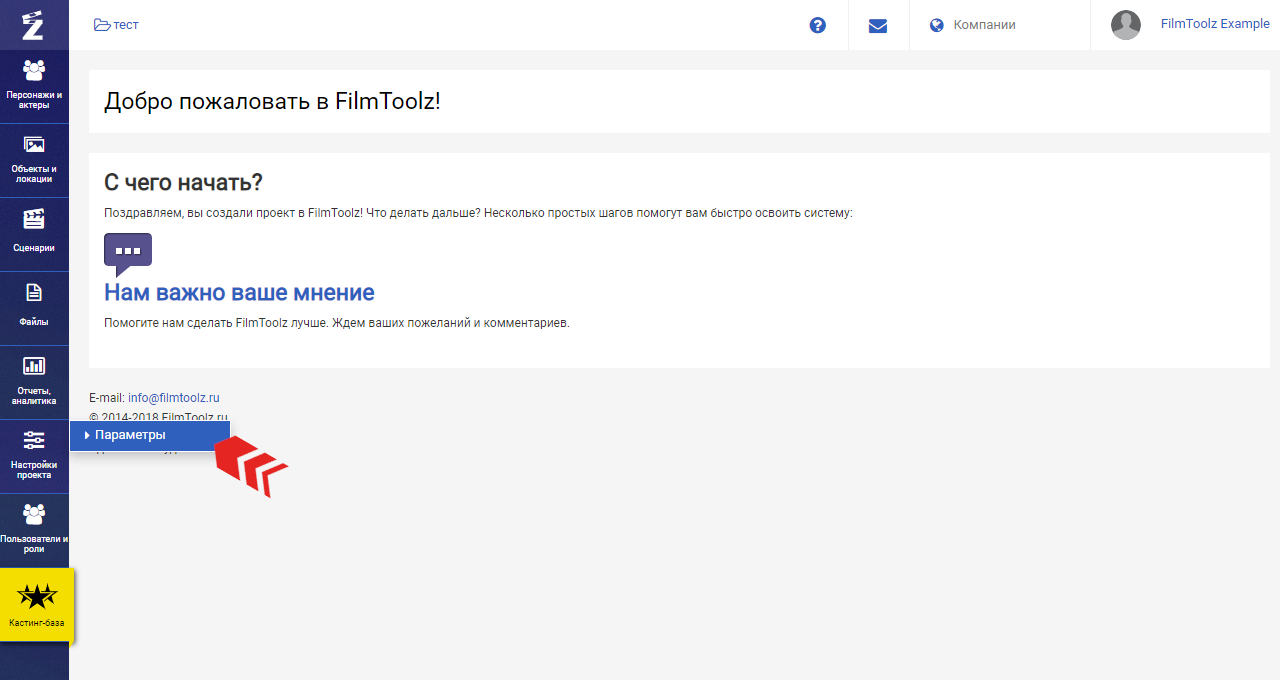The width and height of the screenshot is (1280, 680).
Task: Open the Сценарии sidebar section
Action: click(x=34, y=234)
